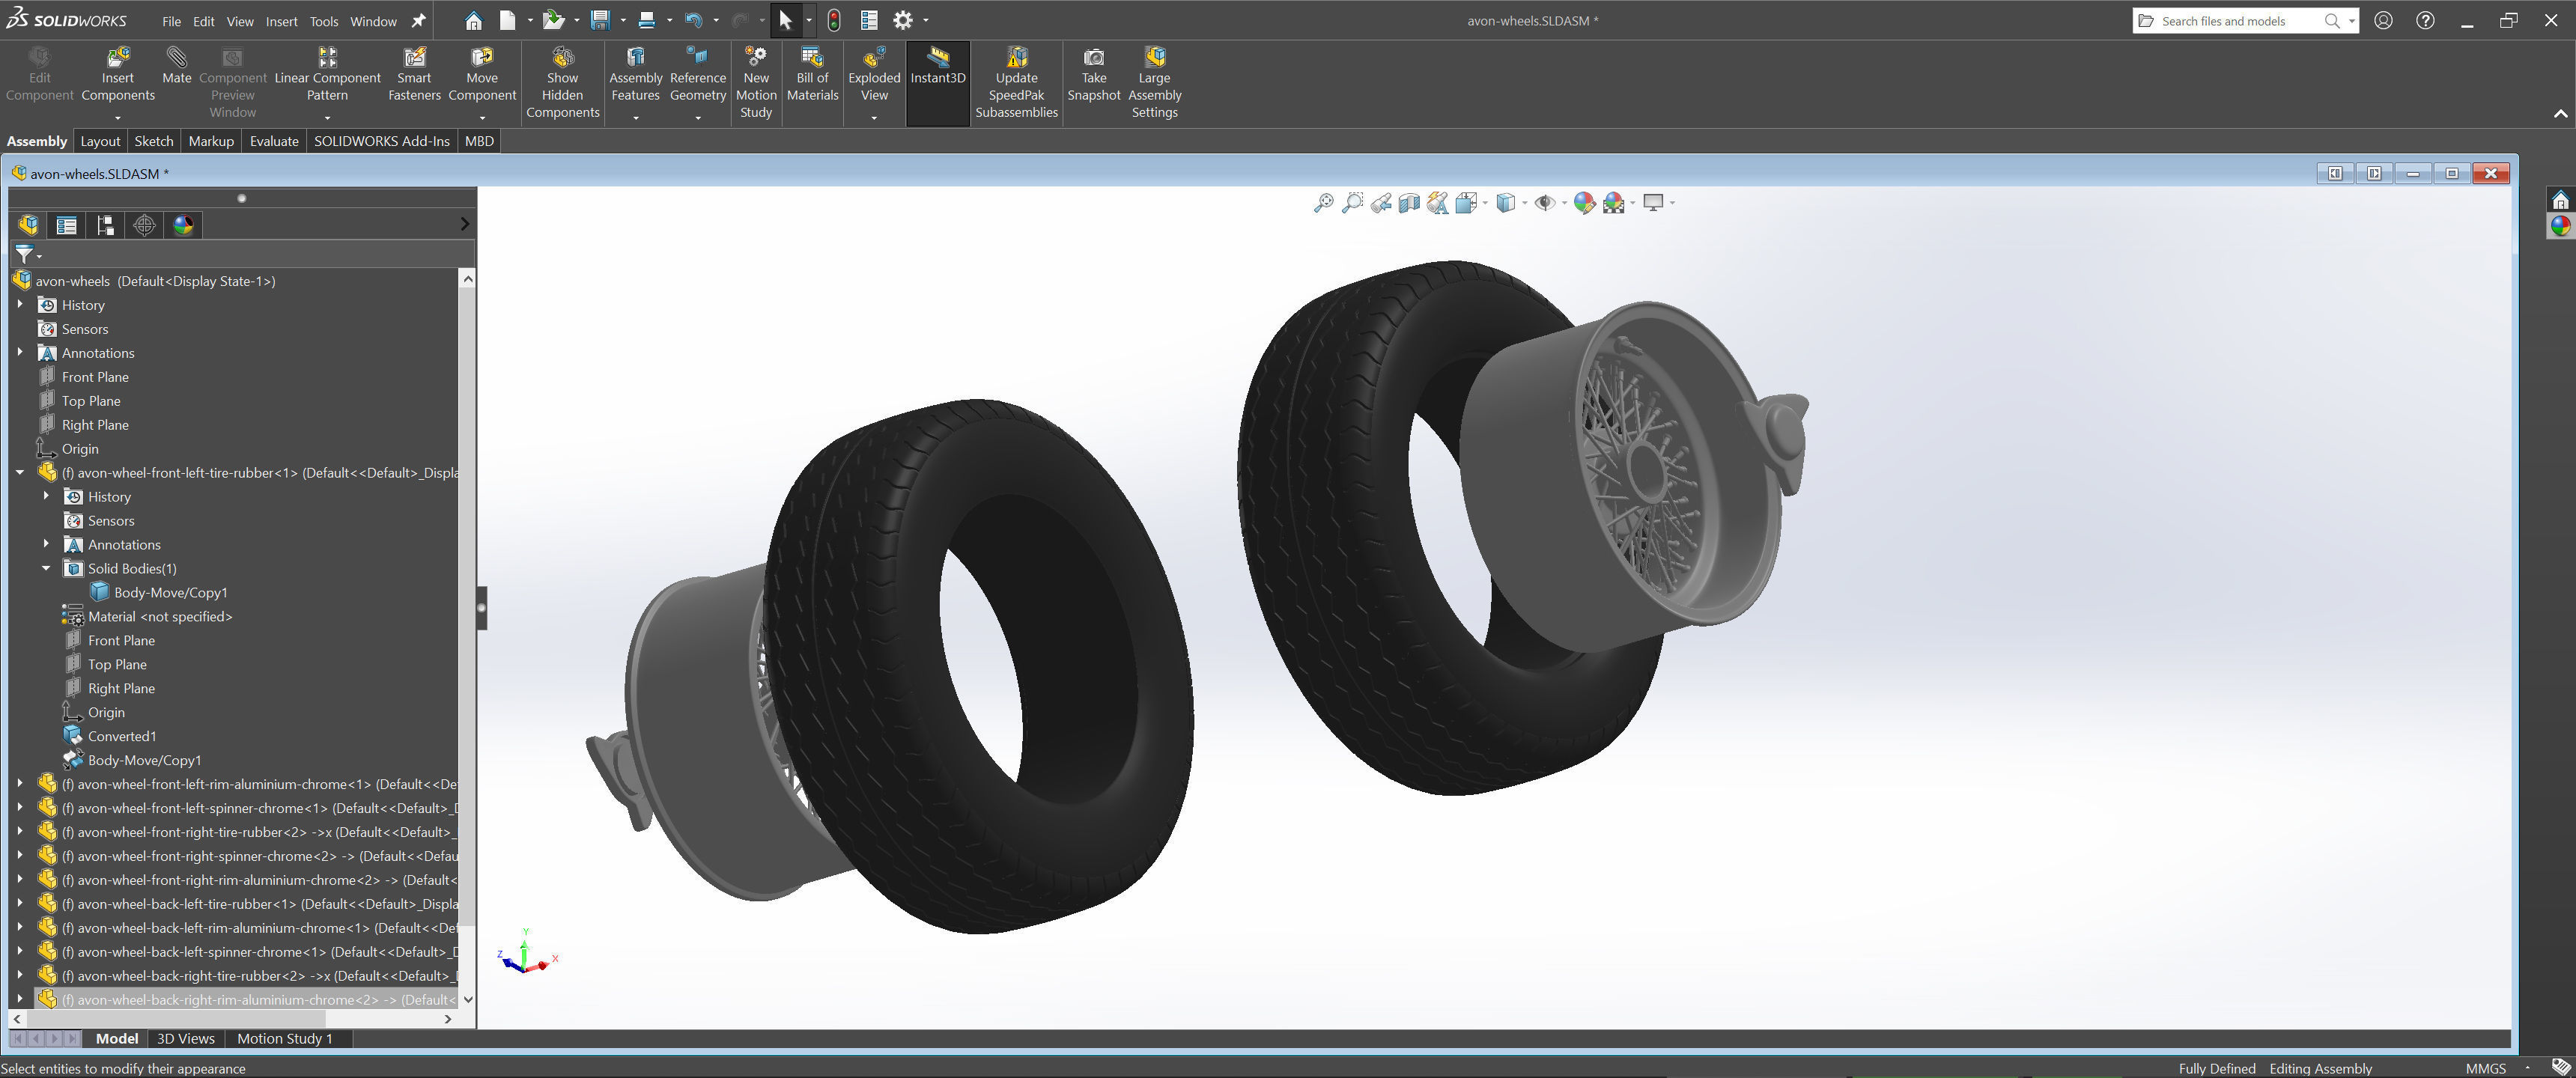Expand the FeatureManager panel arrow
Viewport: 2576px width, 1078px height.
464,224
